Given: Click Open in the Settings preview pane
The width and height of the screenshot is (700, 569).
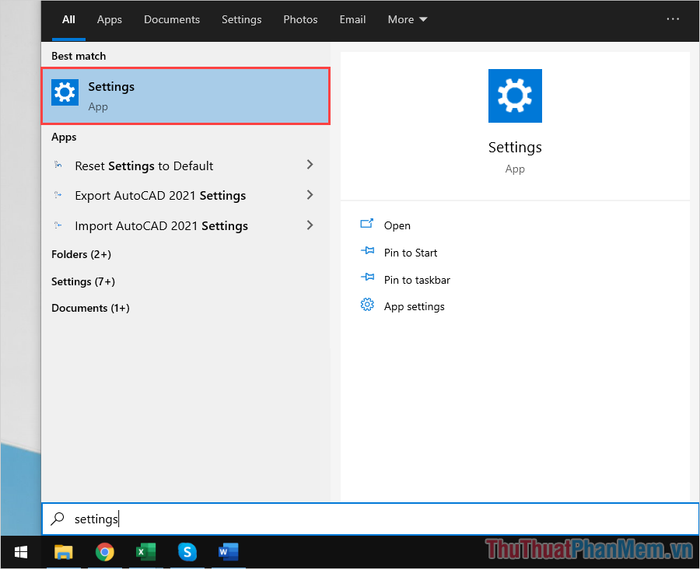Looking at the screenshot, I should coord(397,226).
